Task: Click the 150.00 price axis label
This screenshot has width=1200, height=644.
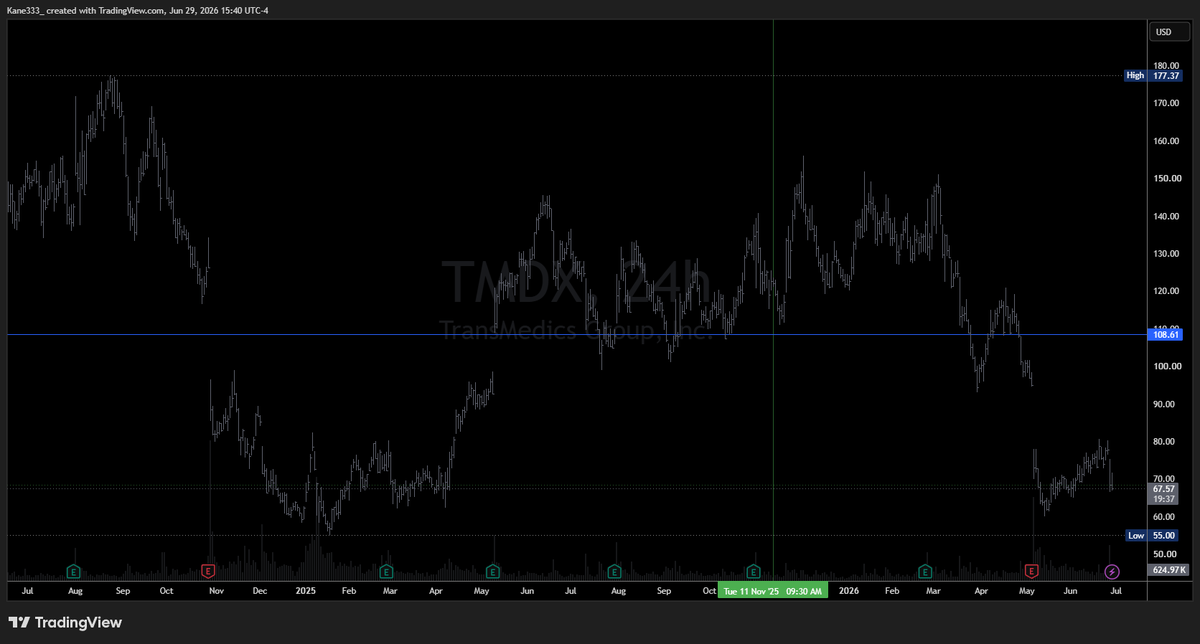Action: click(x=1166, y=178)
